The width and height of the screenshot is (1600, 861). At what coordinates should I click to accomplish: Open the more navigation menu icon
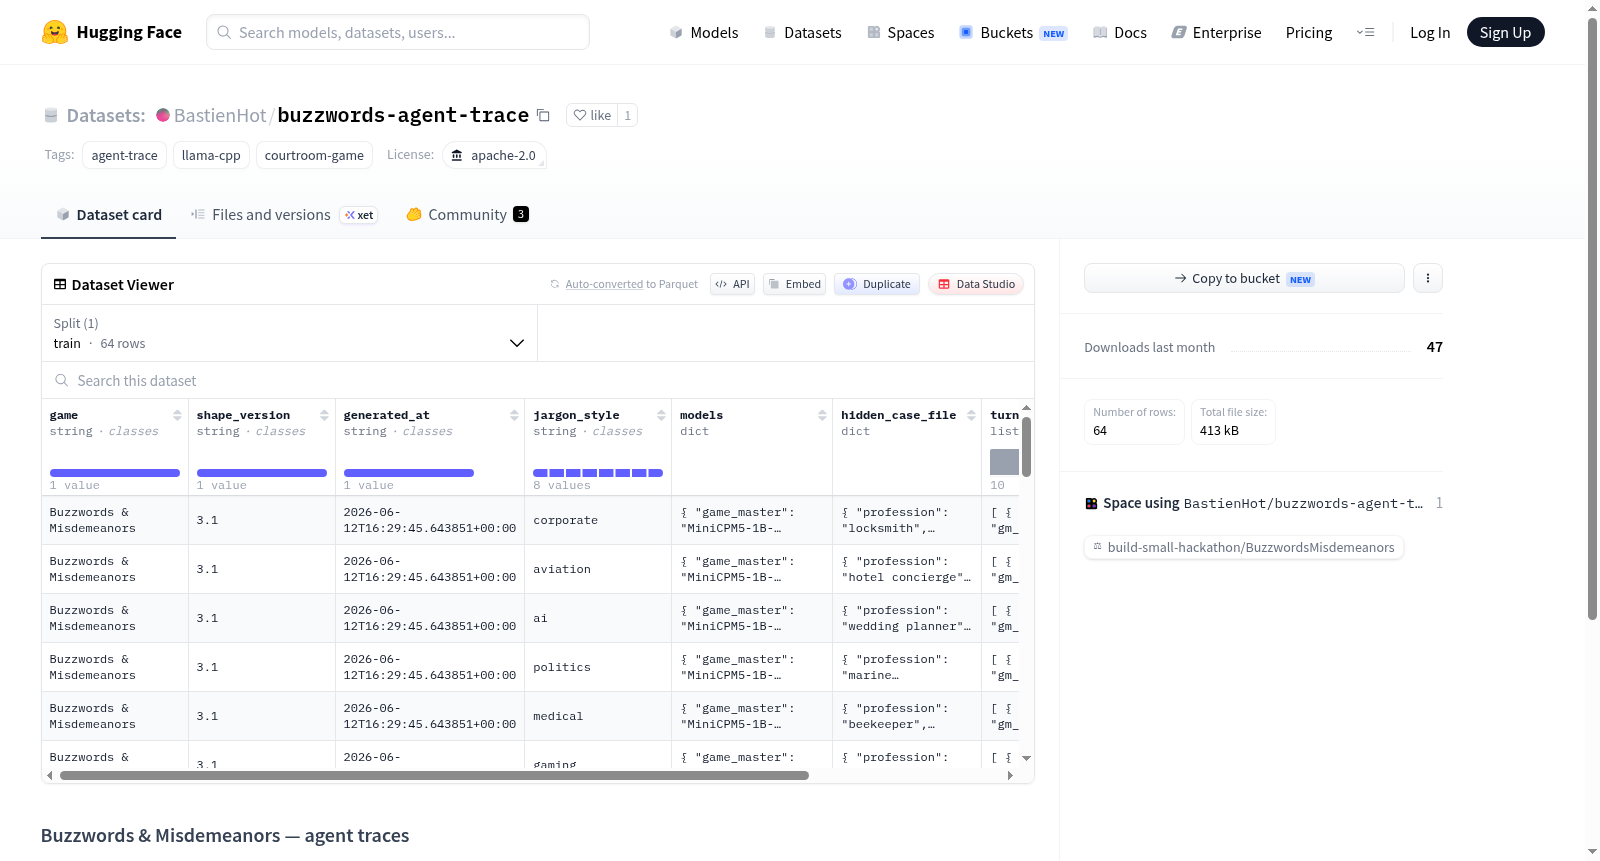coord(1365,32)
